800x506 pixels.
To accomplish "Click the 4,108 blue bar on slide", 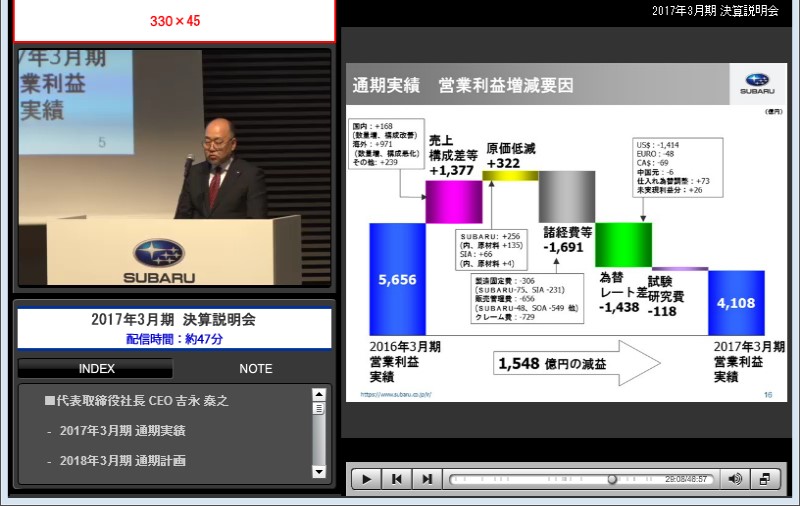I will (736, 303).
